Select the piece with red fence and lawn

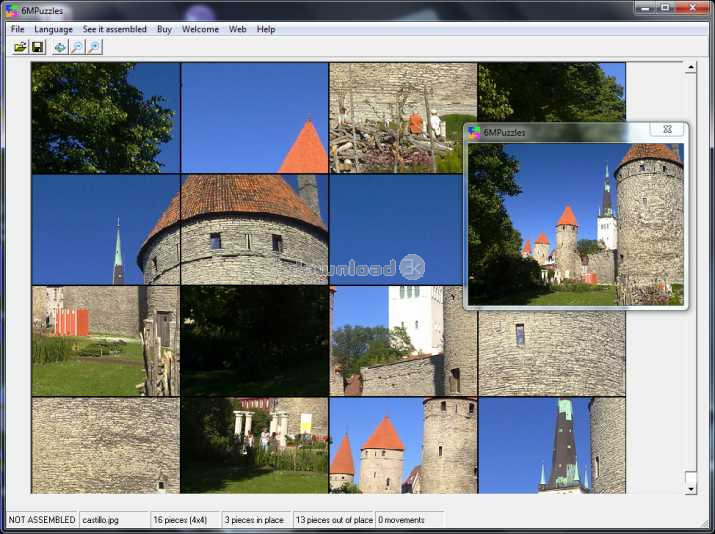[106, 341]
